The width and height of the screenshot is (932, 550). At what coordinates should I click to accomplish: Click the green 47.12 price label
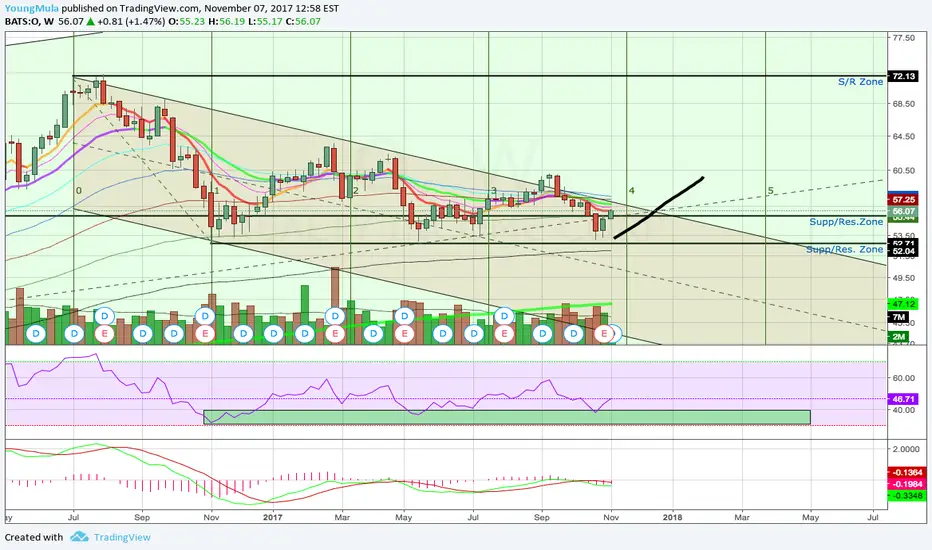(903, 304)
